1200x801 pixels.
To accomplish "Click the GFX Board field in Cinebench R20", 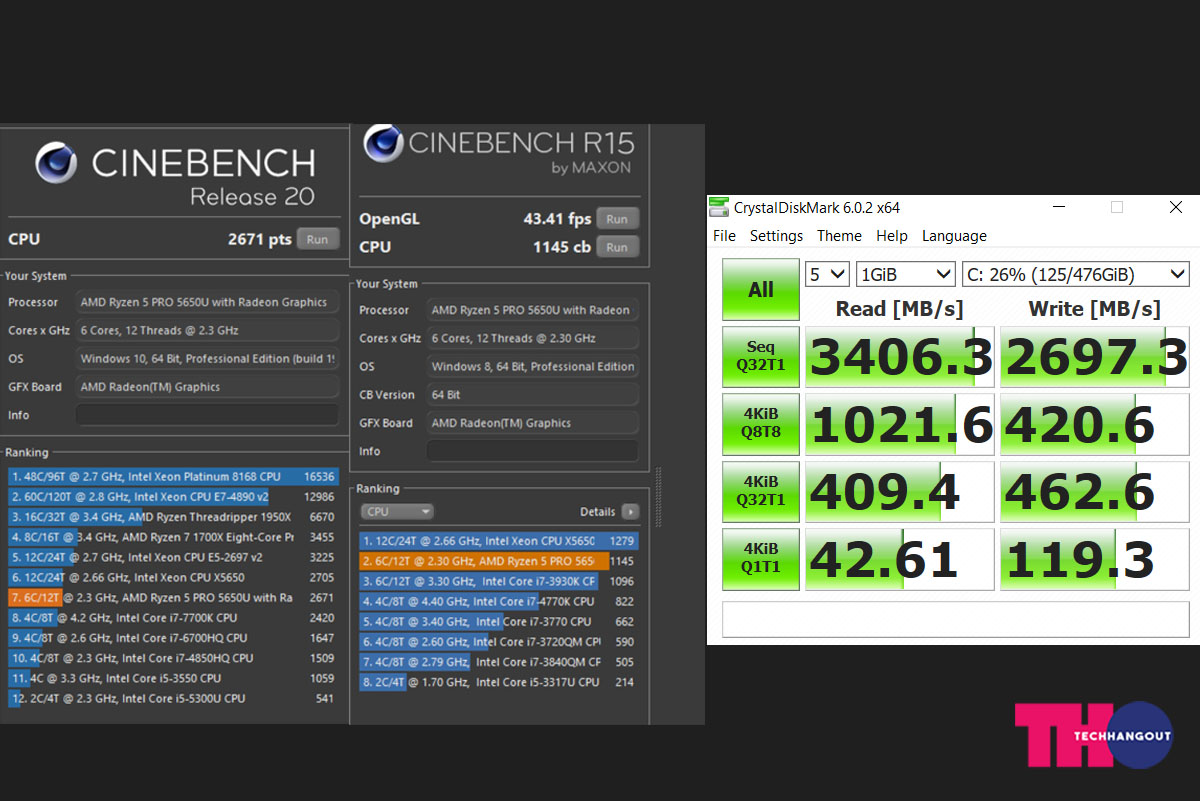I will (207, 387).
